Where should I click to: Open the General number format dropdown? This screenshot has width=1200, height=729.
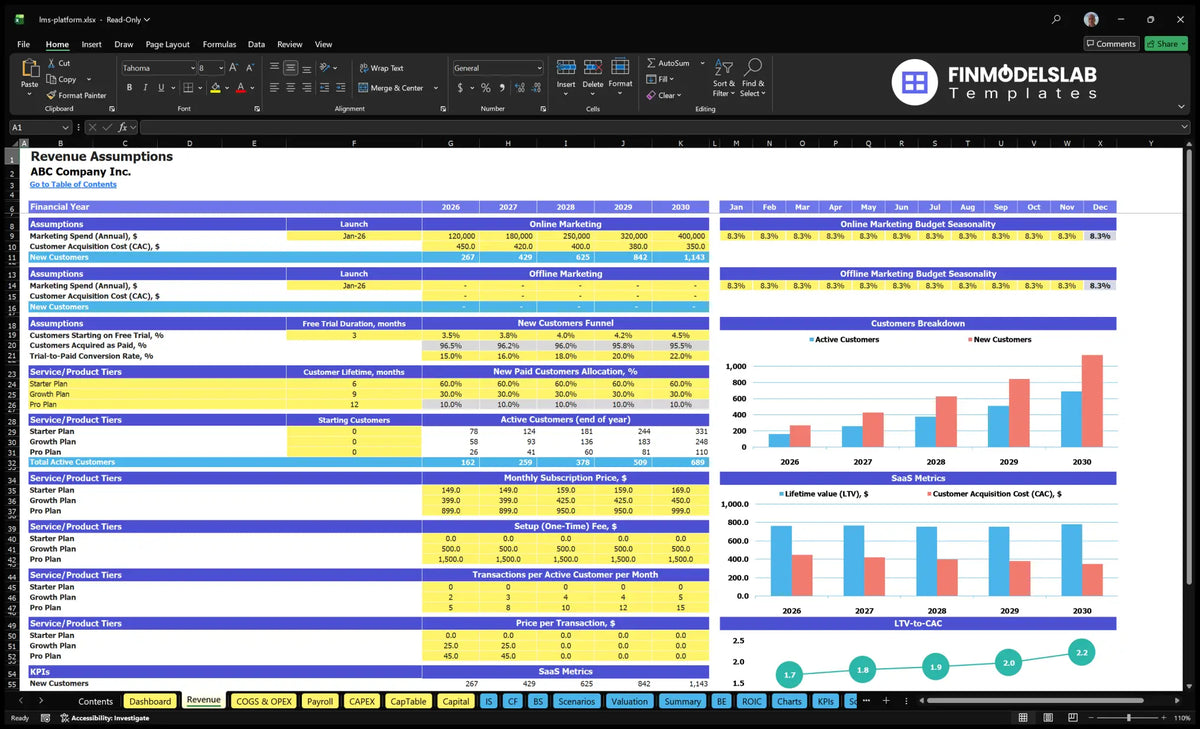tap(539, 68)
